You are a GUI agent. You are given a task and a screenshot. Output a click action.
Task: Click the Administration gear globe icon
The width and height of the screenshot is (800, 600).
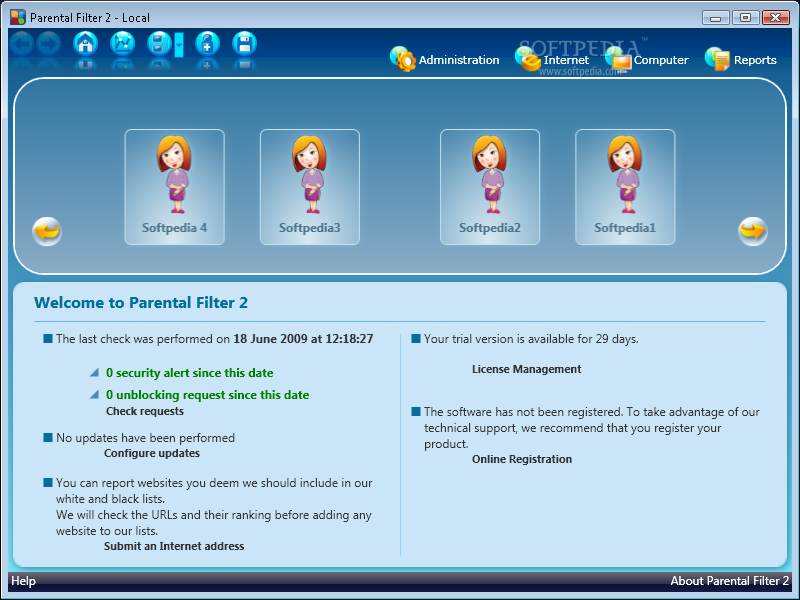coord(403,59)
